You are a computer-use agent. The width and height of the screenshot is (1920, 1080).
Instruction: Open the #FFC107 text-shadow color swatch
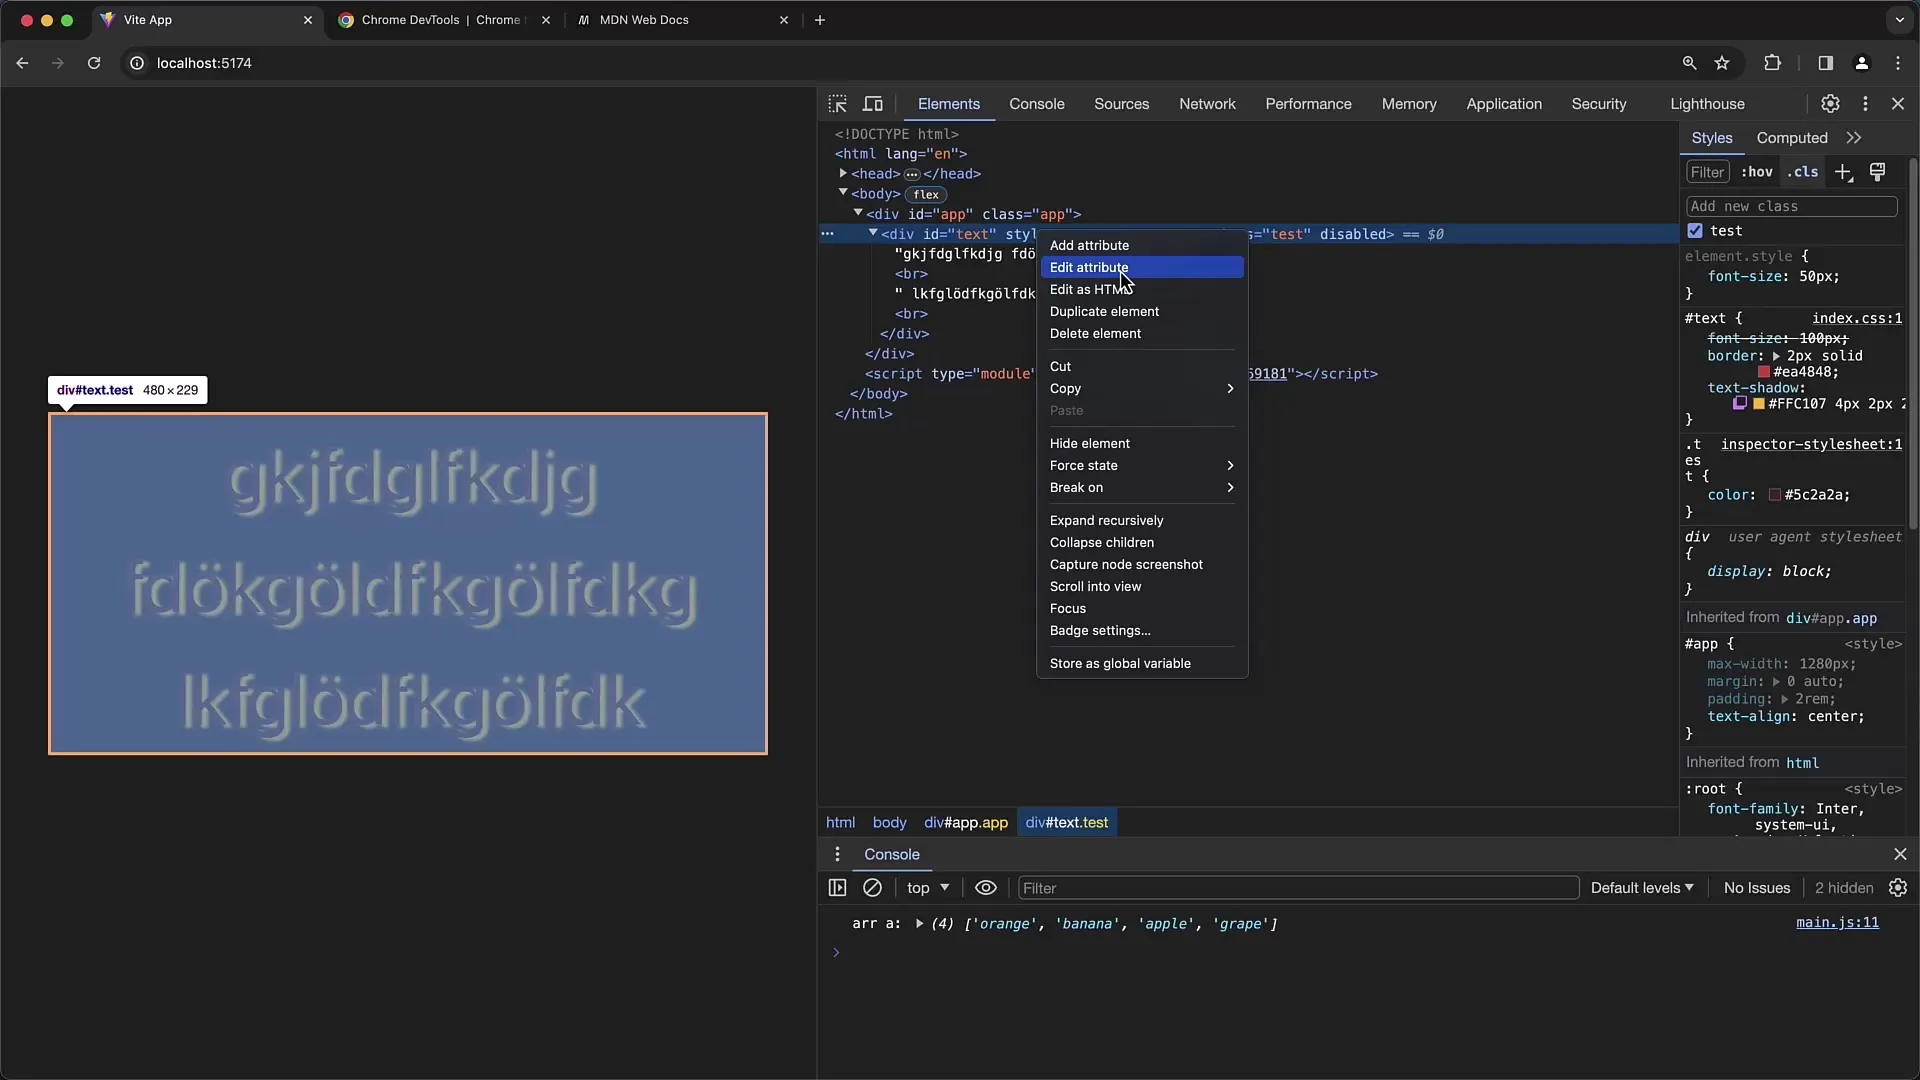point(1758,404)
